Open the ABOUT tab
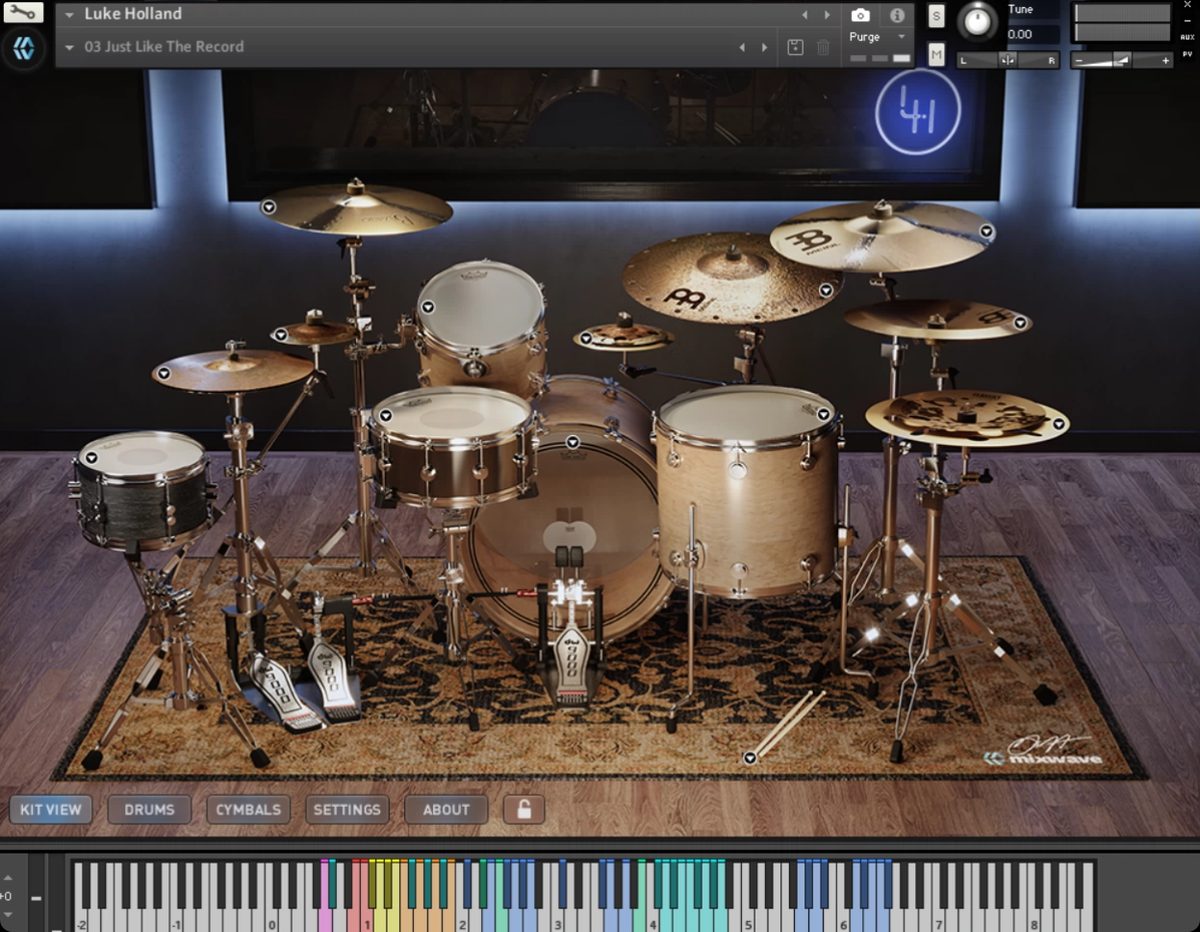The image size is (1200, 932). coord(446,809)
